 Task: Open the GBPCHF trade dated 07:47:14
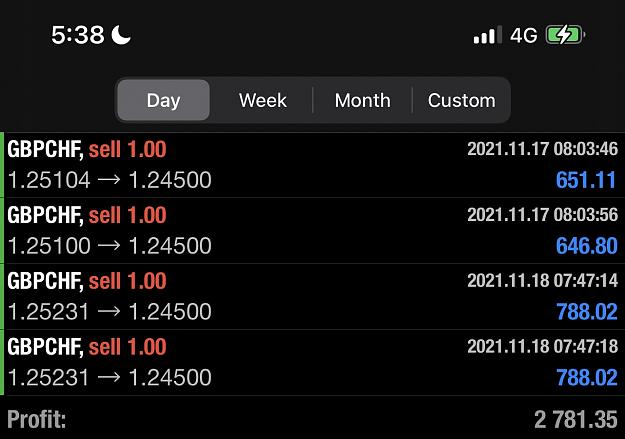click(312, 296)
